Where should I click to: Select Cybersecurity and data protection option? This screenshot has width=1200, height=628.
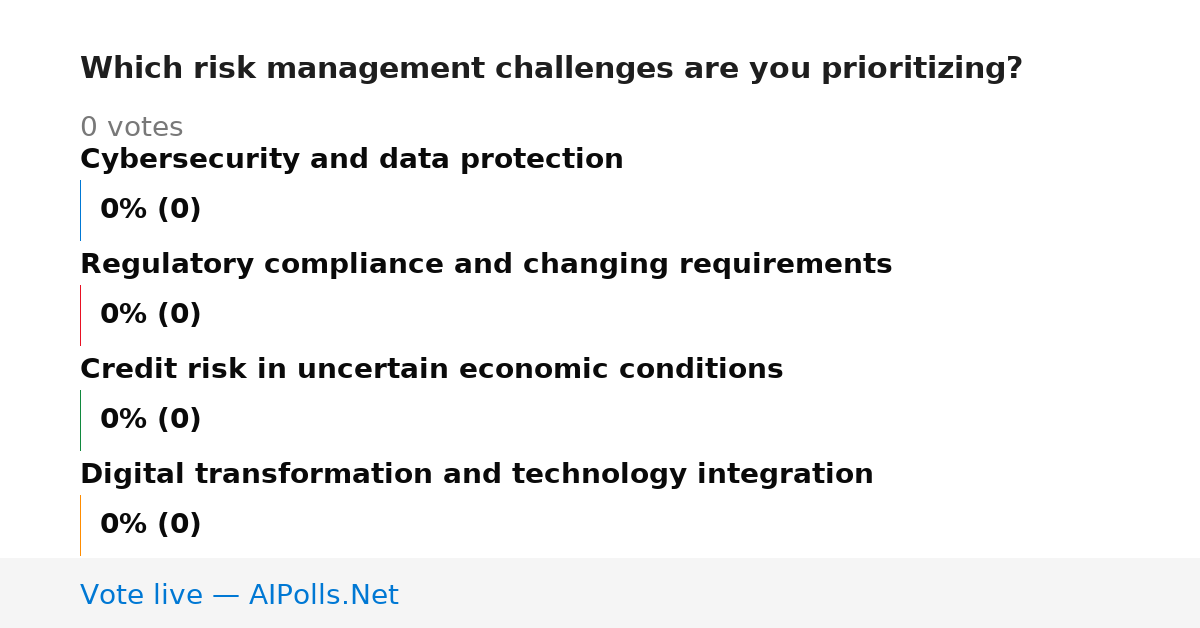click(x=351, y=160)
